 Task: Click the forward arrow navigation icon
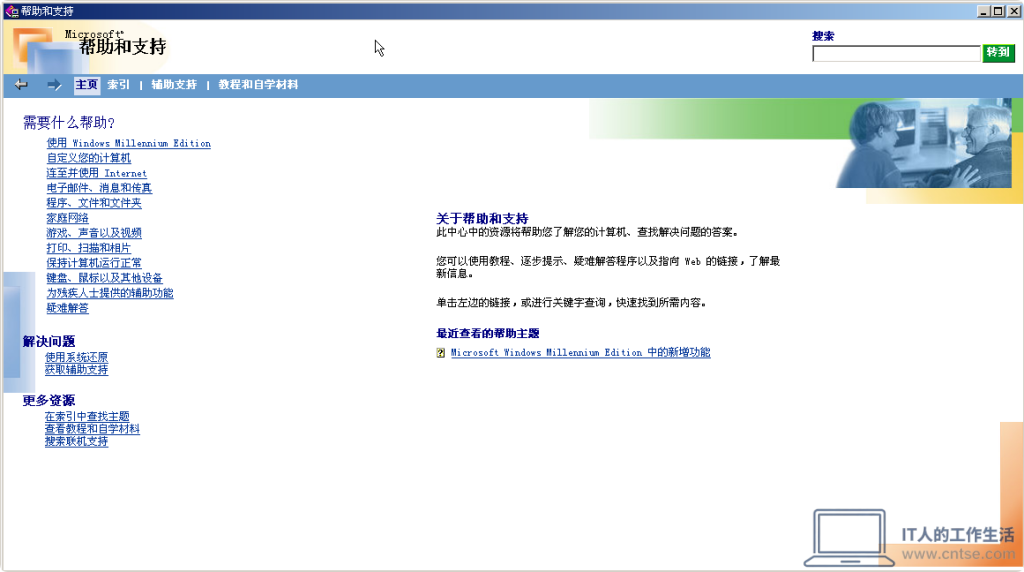click(54, 85)
